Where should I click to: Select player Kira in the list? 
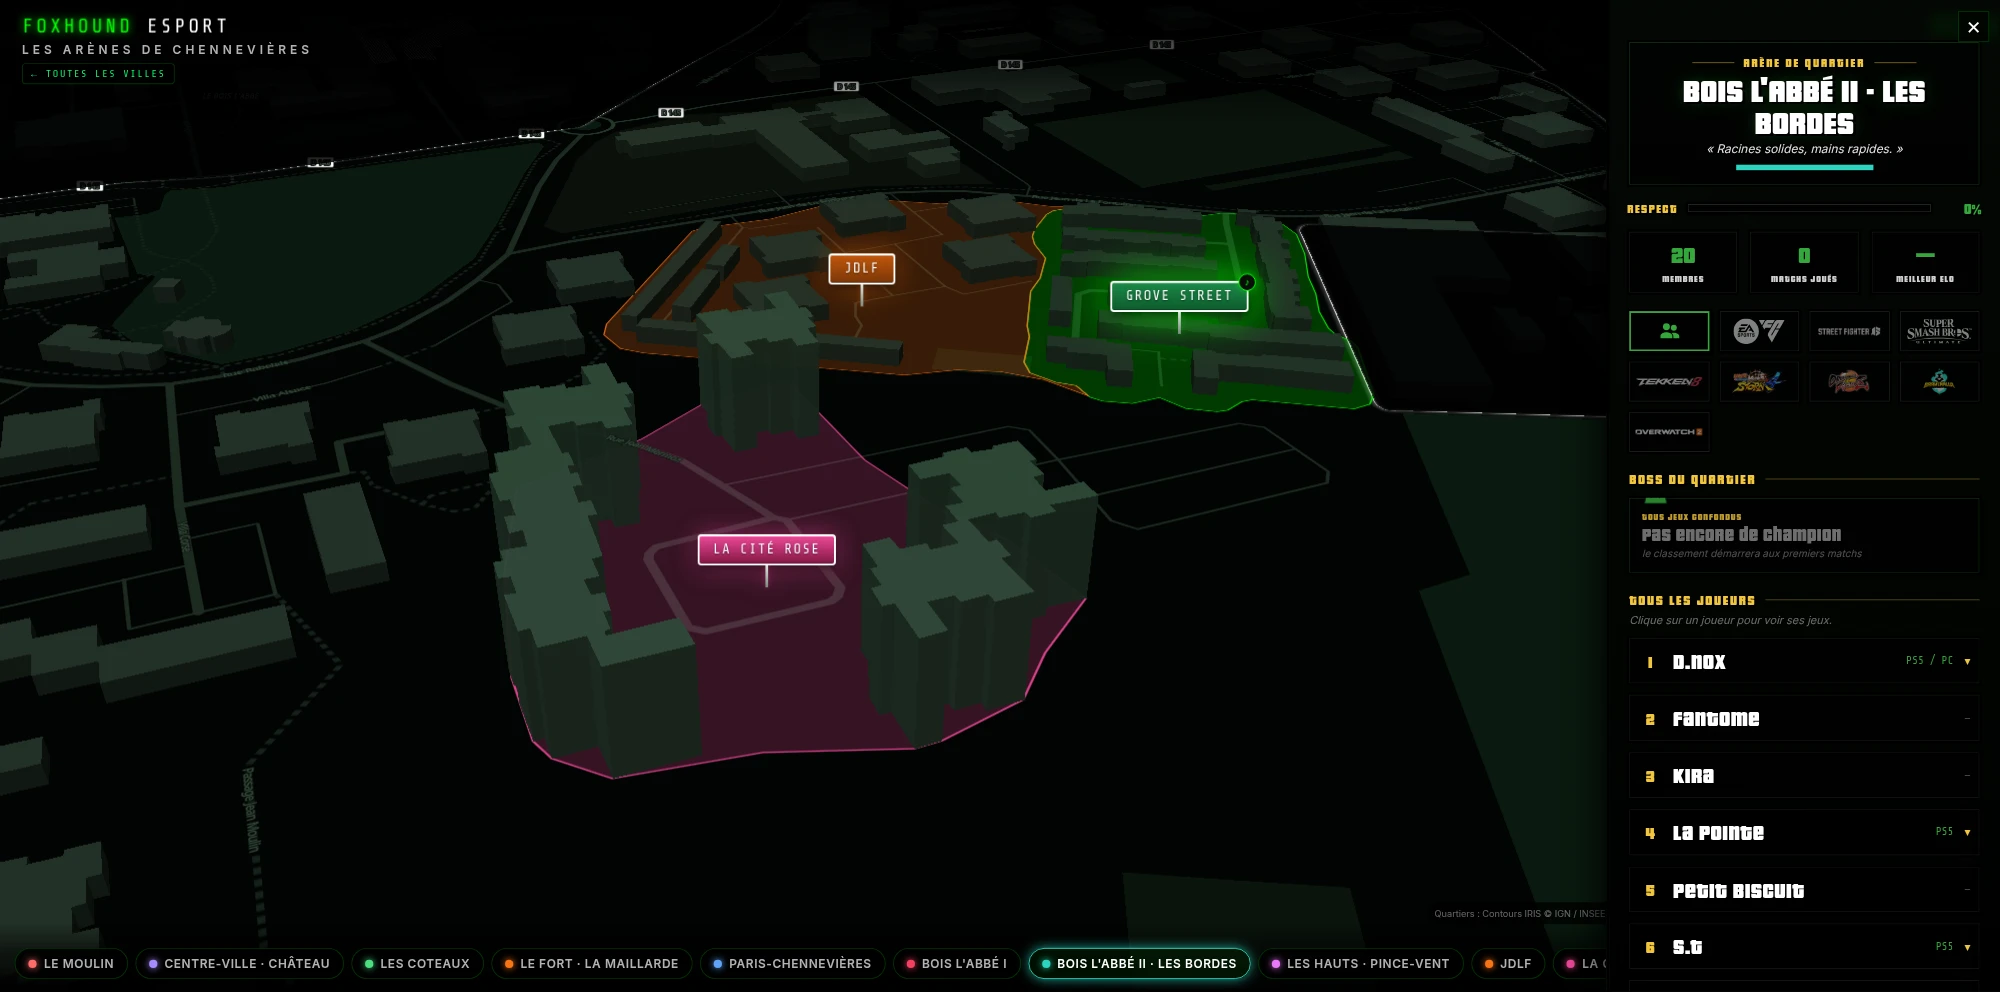pyautogui.click(x=1804, y=776)
